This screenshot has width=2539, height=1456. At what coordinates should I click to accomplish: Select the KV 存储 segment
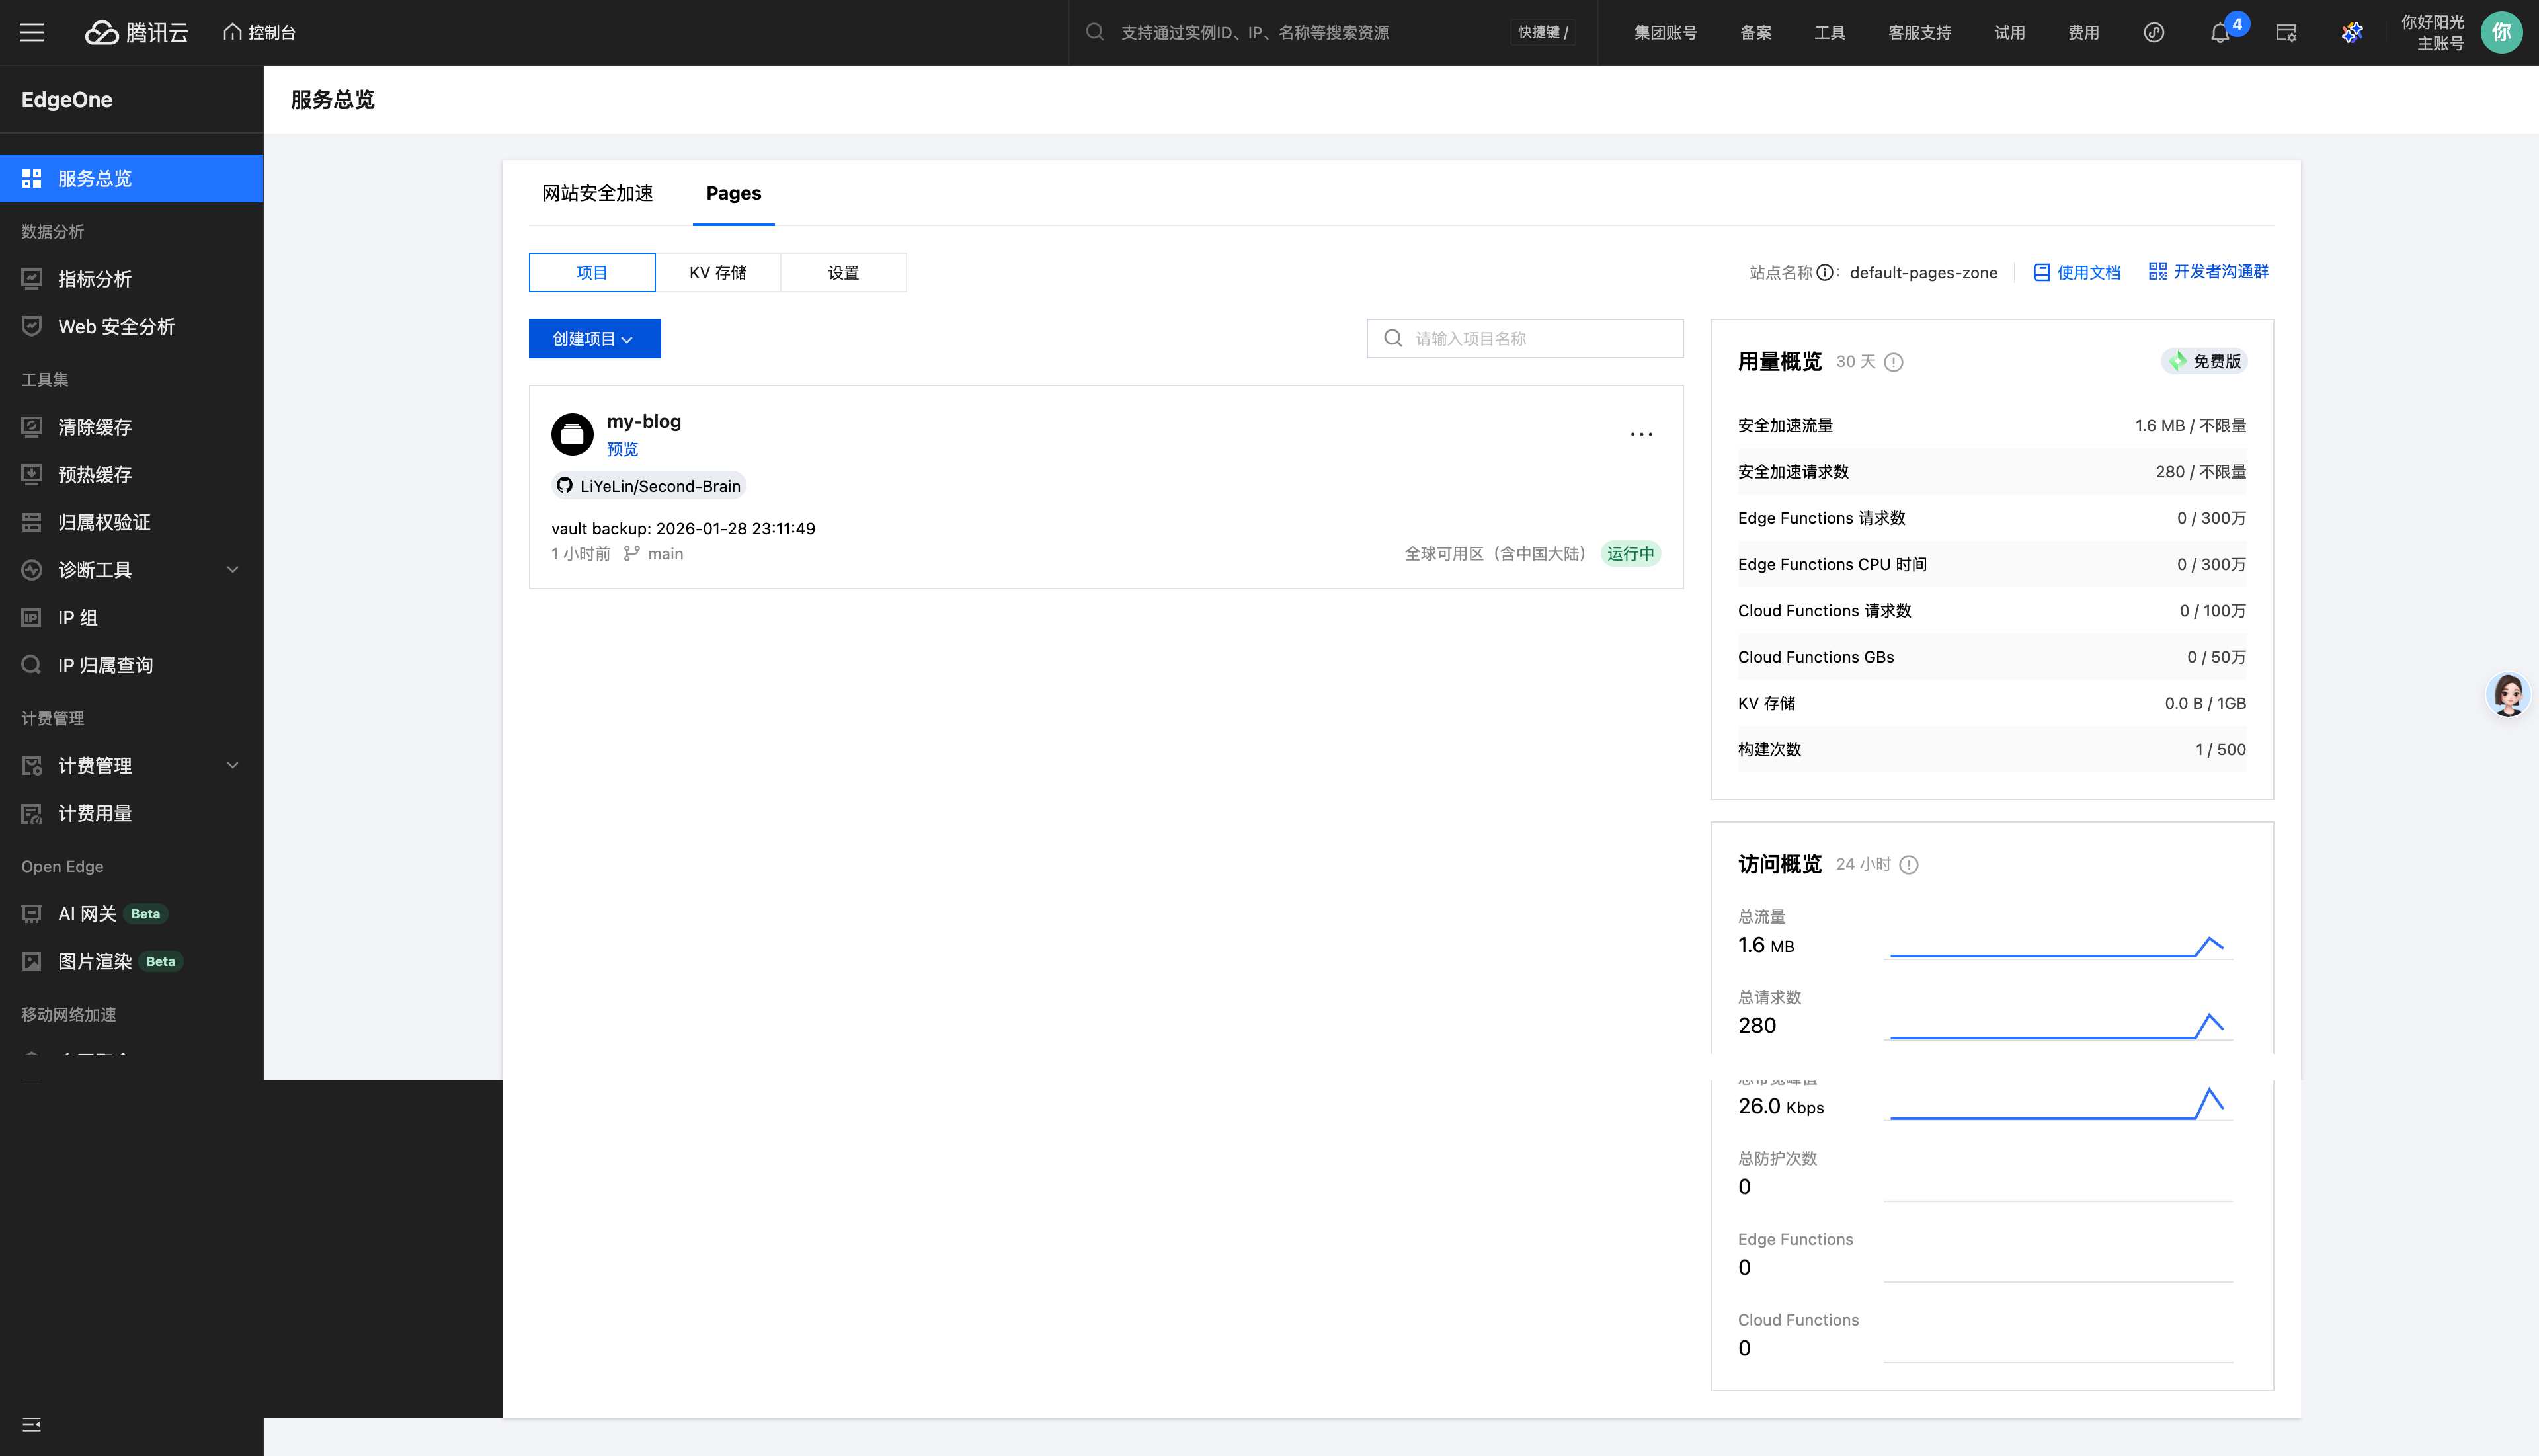(x=717, y=273)
